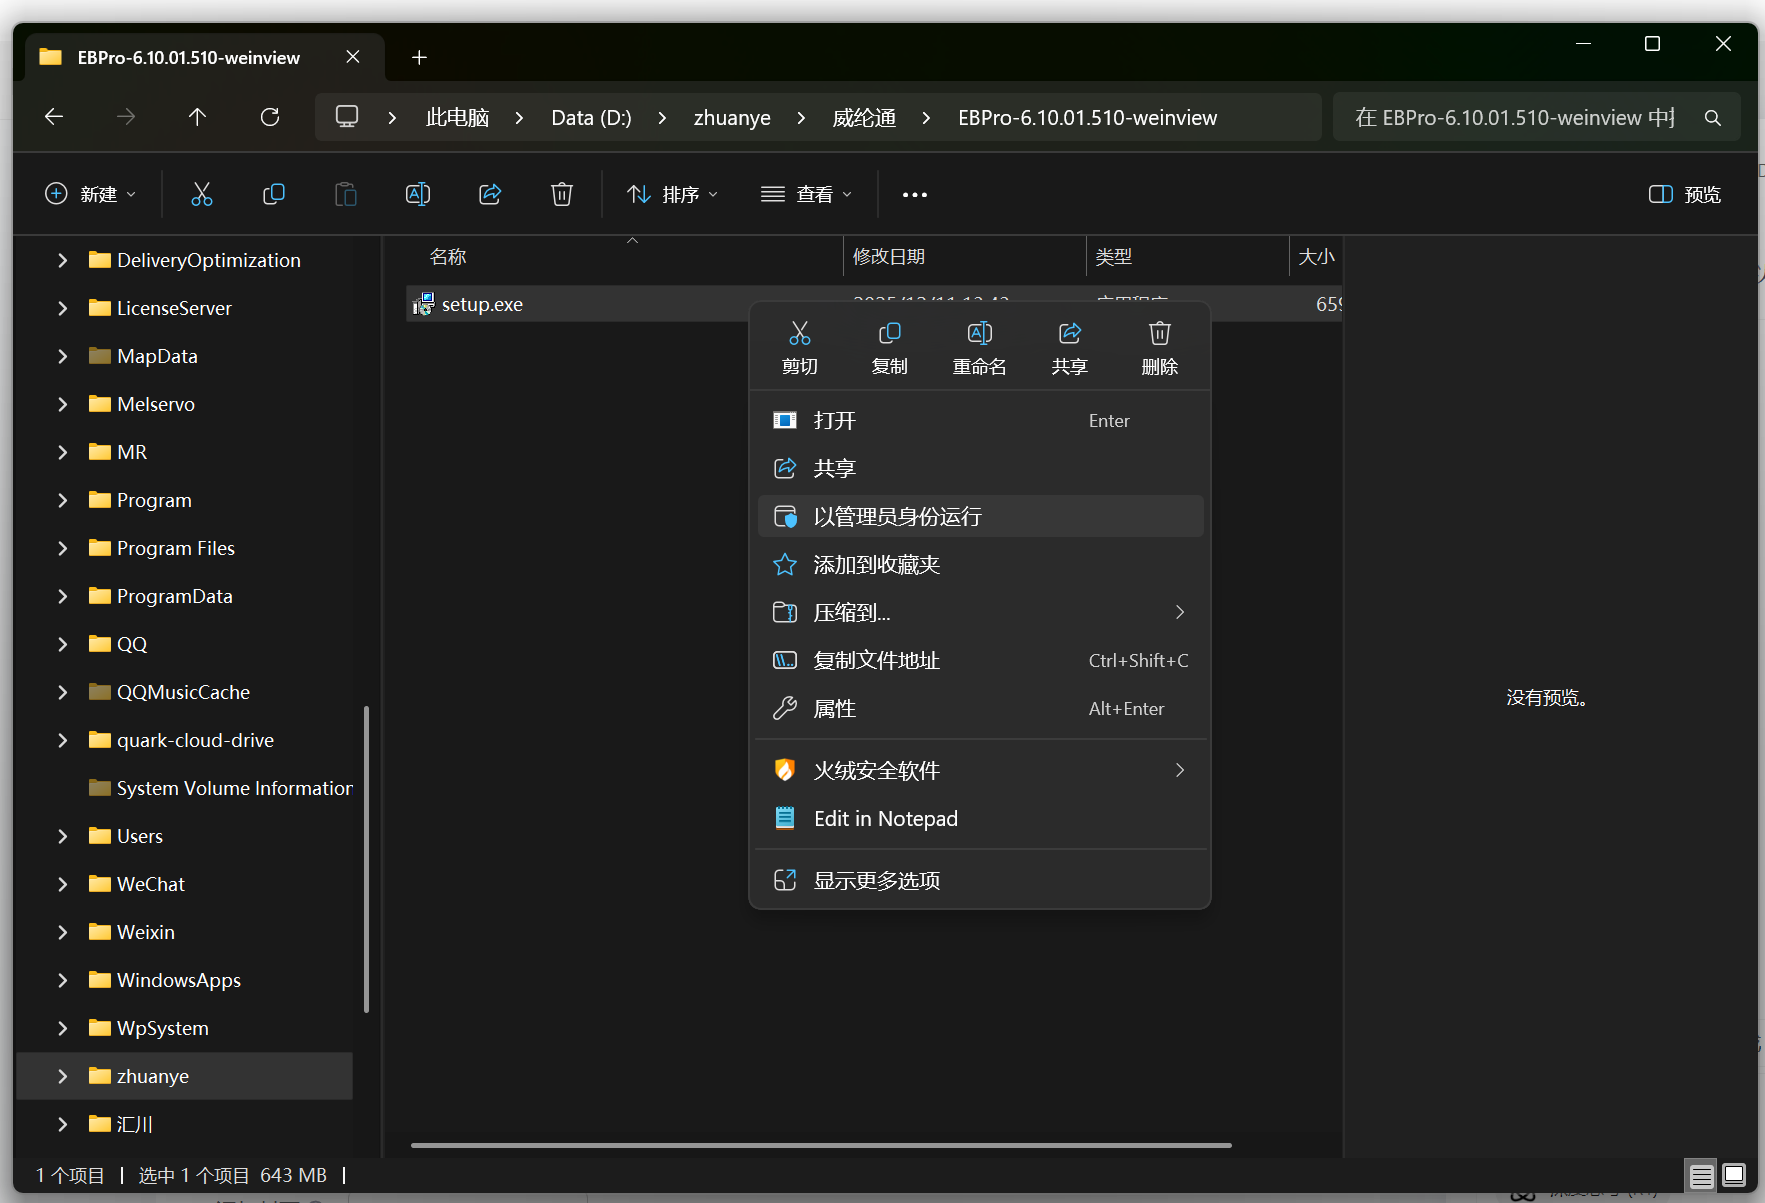Expand the zhuanye folder node
This screenshot has height=1203, width=1765.
coord(63,1076)
